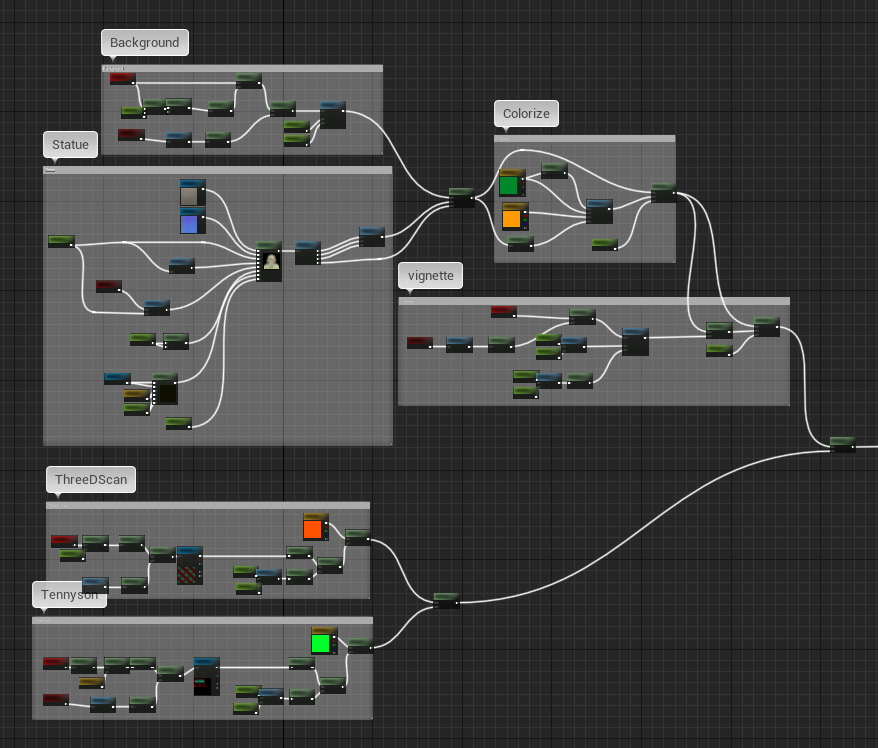Select the red node in Statue group
878x748 pixels.
109,286
